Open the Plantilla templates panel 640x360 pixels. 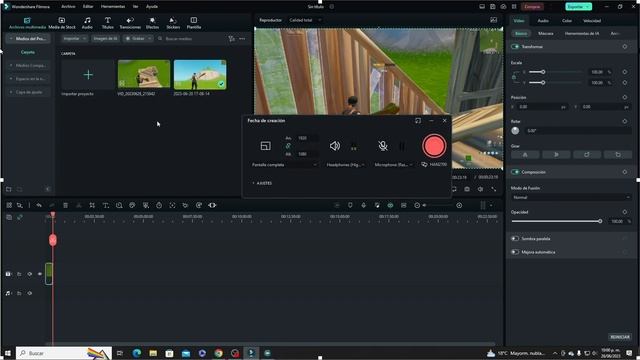tap(193, 23)
